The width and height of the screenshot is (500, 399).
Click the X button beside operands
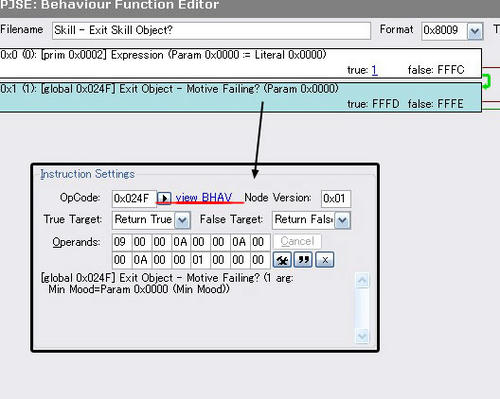[325, 260]
